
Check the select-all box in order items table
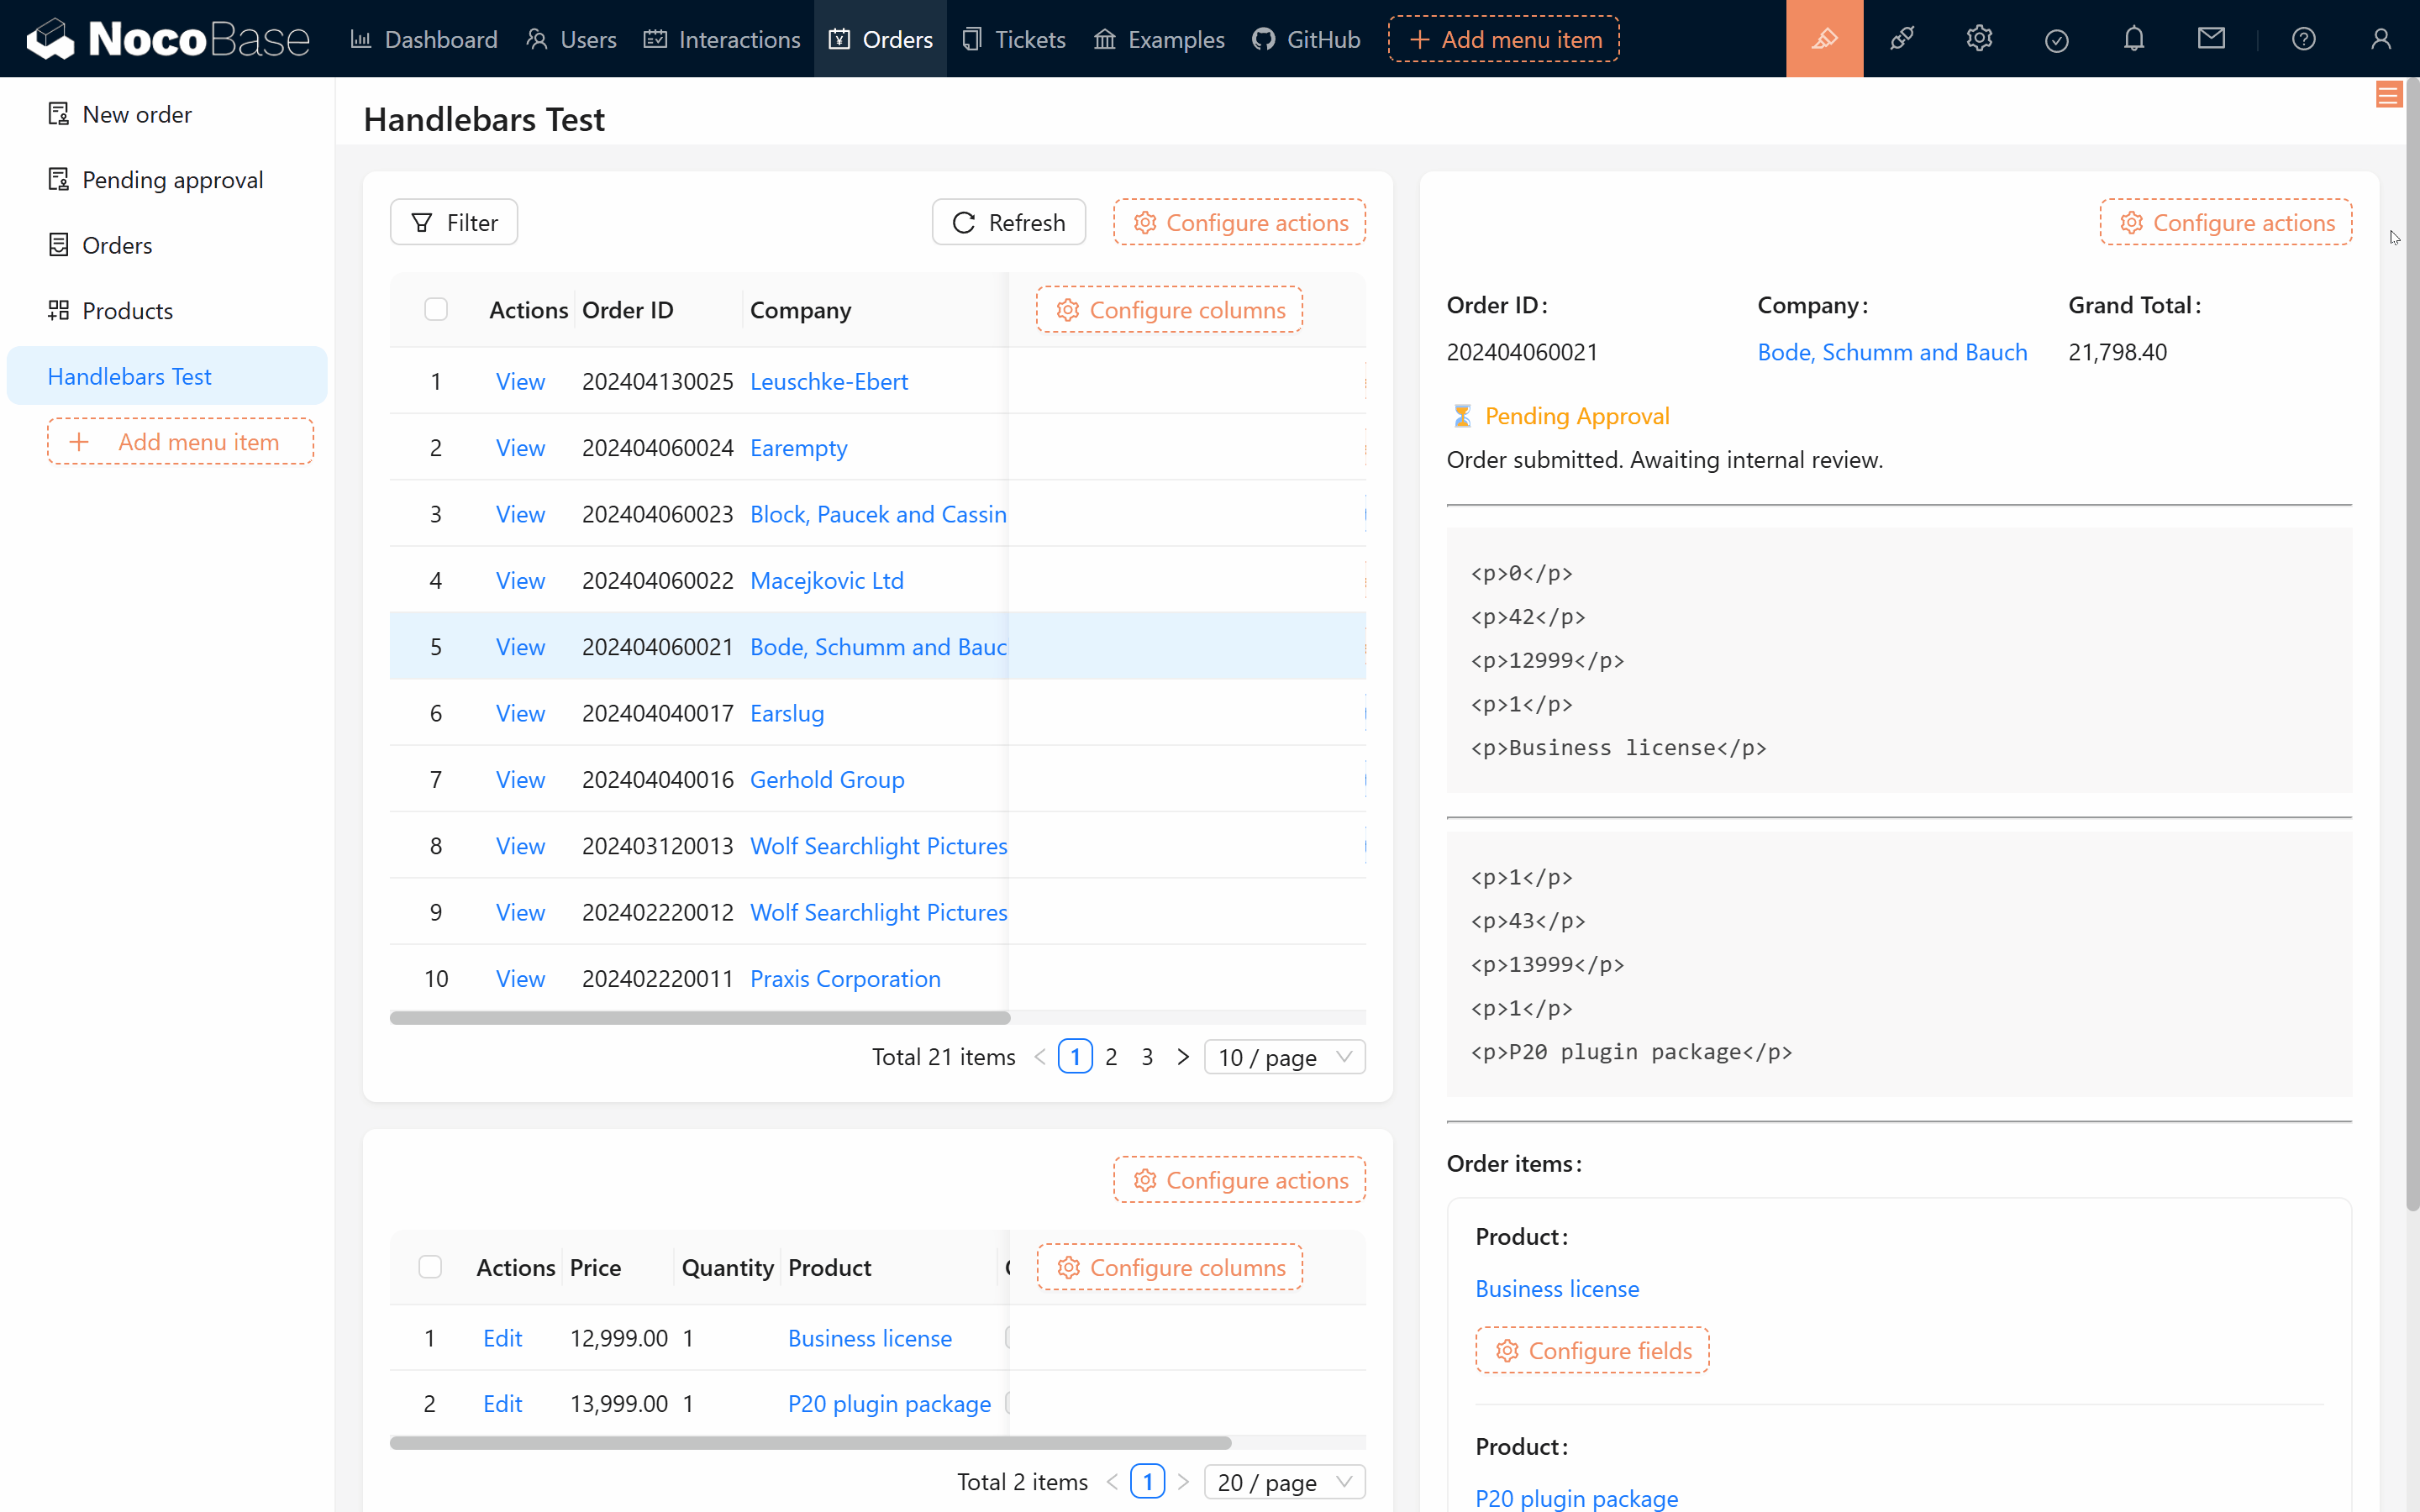[x=430, y=1267]
